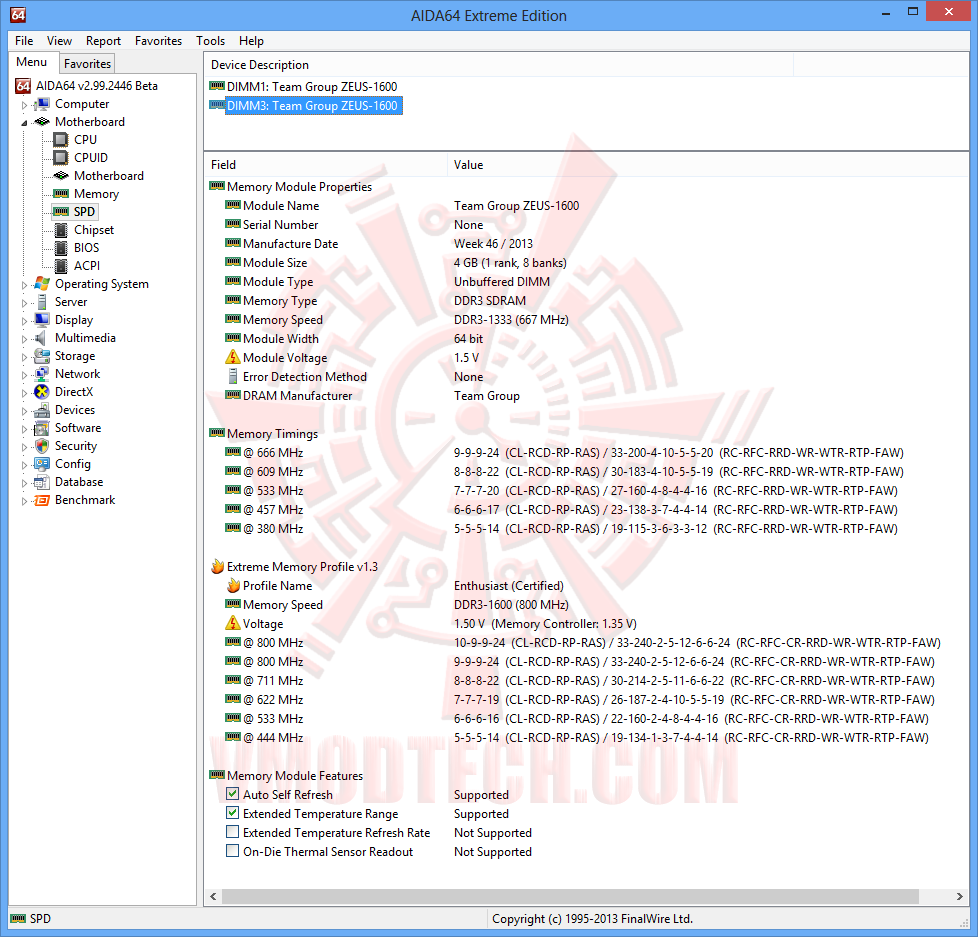Screen dimensions: 978x937
Task: Click scroll right arrow on horizontal scrollbar
Action: (x=959, y=896)
